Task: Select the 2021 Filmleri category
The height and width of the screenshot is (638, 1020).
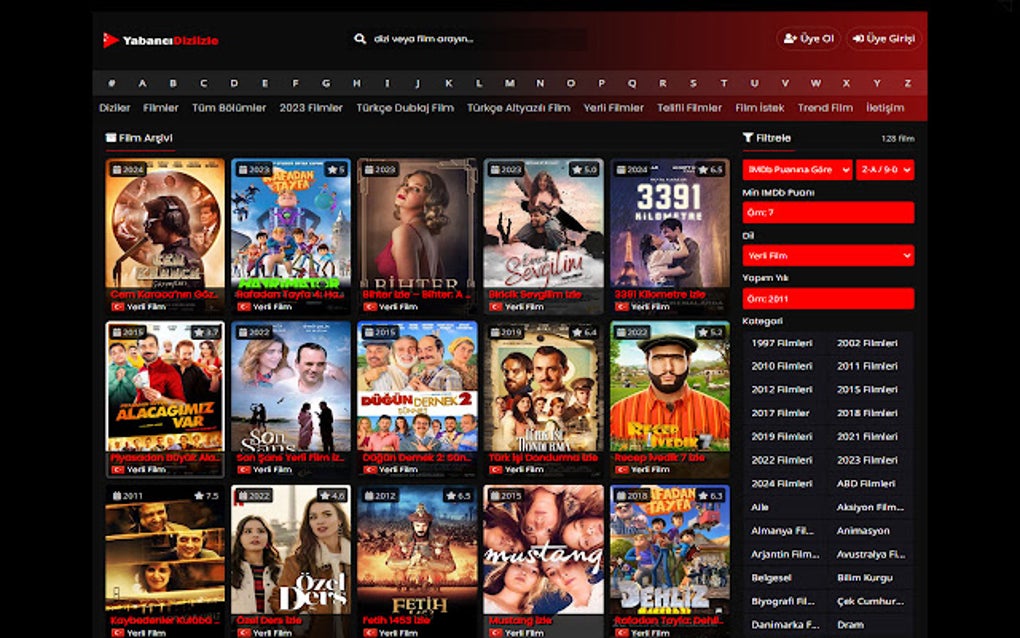Action: [867, 437]
